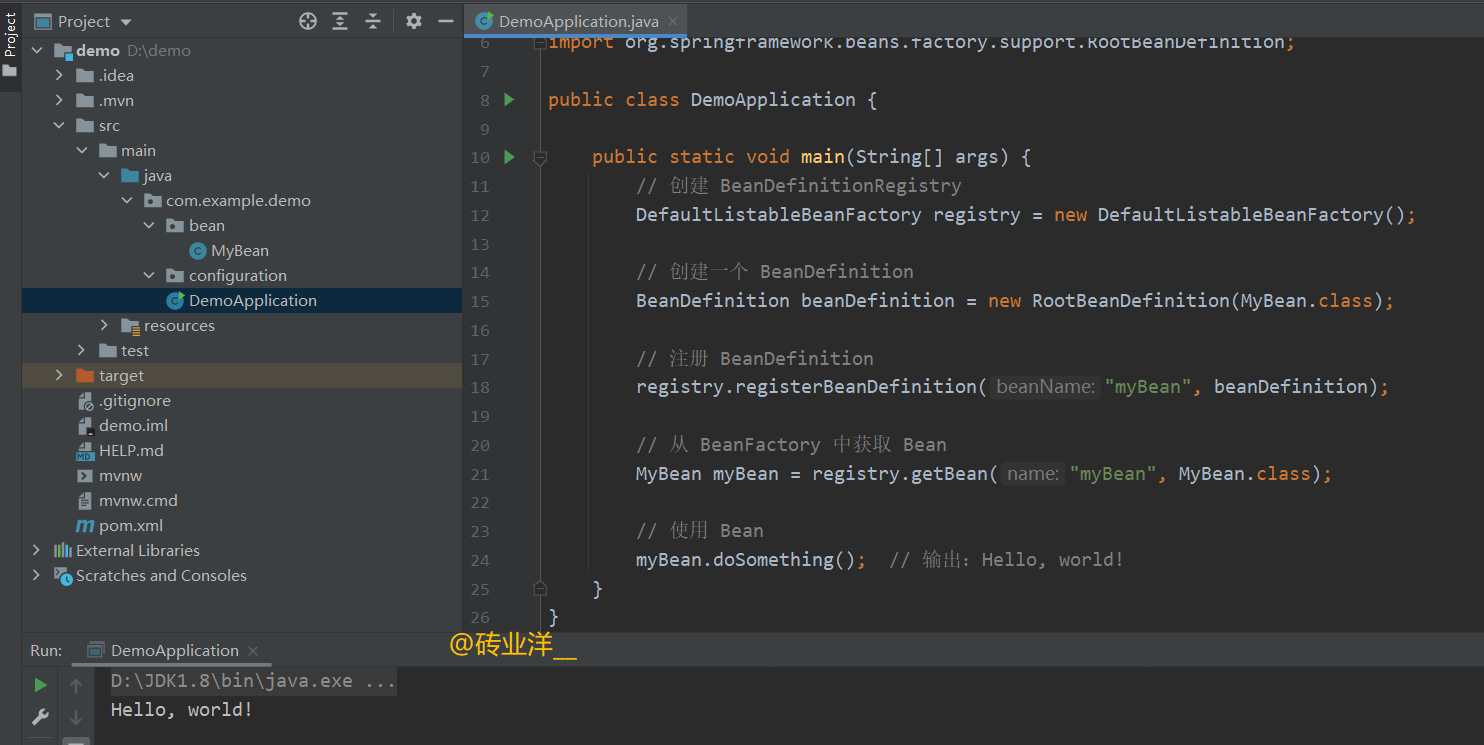Open the Project view mode dropdown
The width and height of the screenshot is (1484, 745).
(124, 20)
